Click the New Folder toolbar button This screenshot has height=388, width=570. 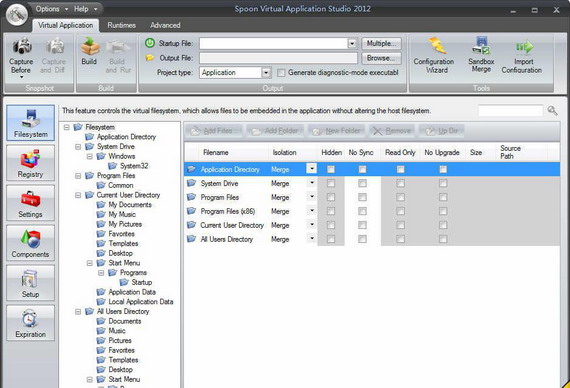[337, 131]
